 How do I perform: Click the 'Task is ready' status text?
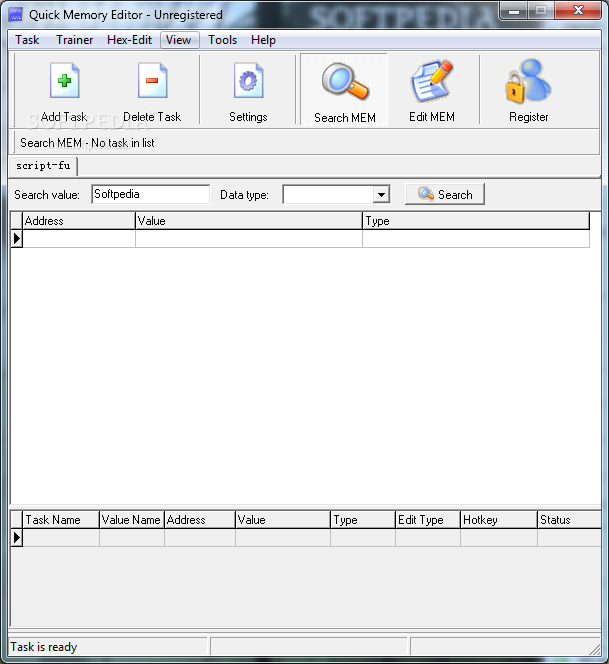(x=44, y=647)
